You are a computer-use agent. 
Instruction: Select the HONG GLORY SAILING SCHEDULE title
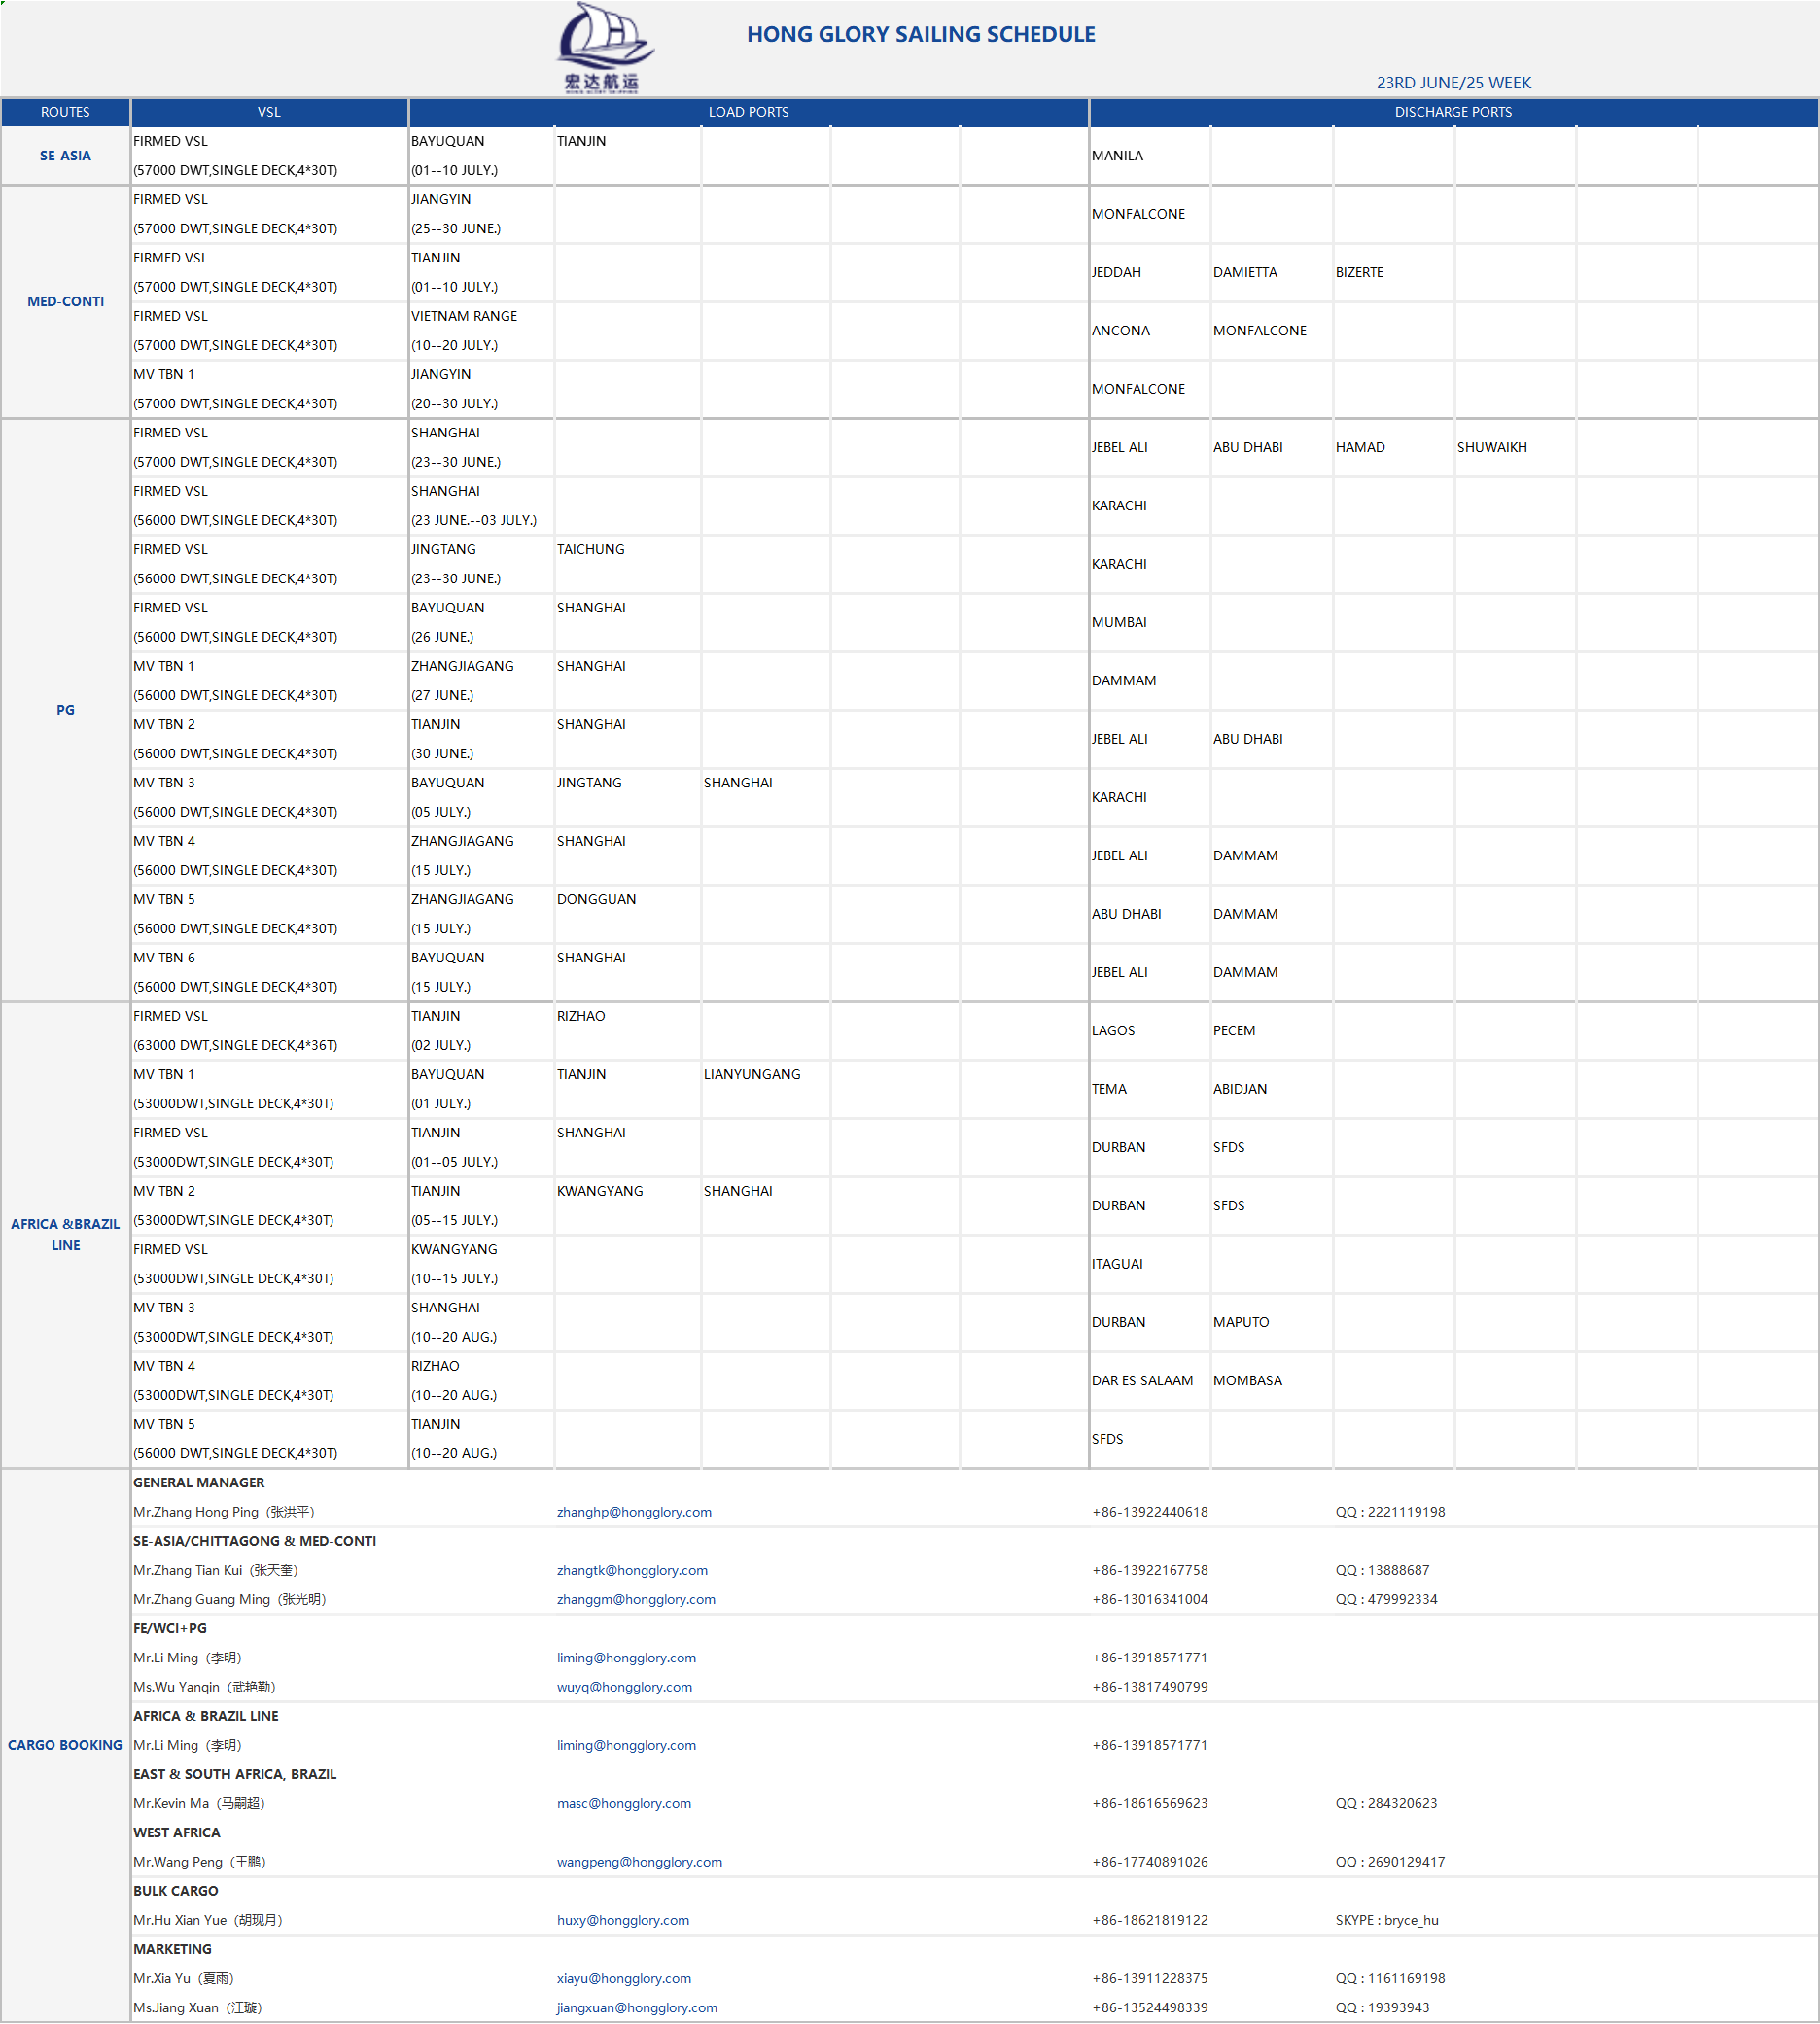coord(921,34)
